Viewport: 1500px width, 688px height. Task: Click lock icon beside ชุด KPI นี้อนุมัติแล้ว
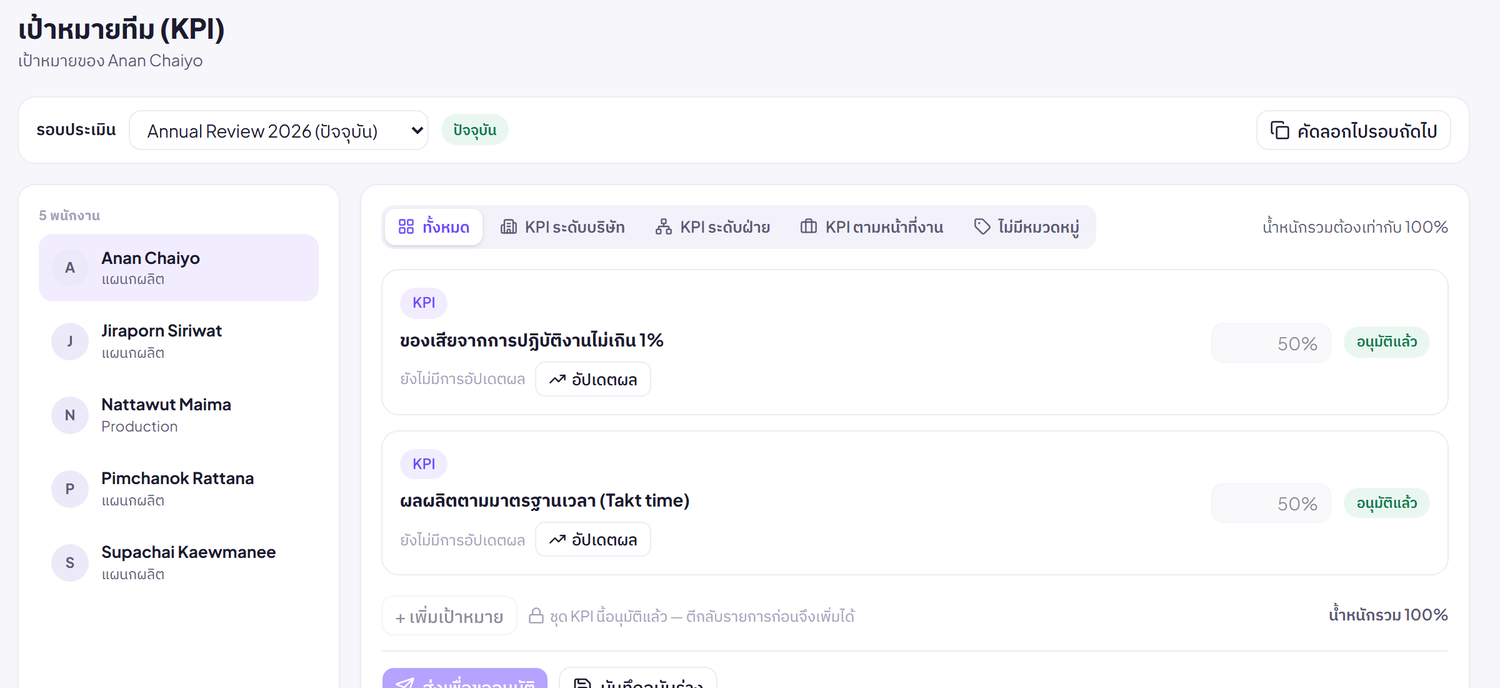536,616
